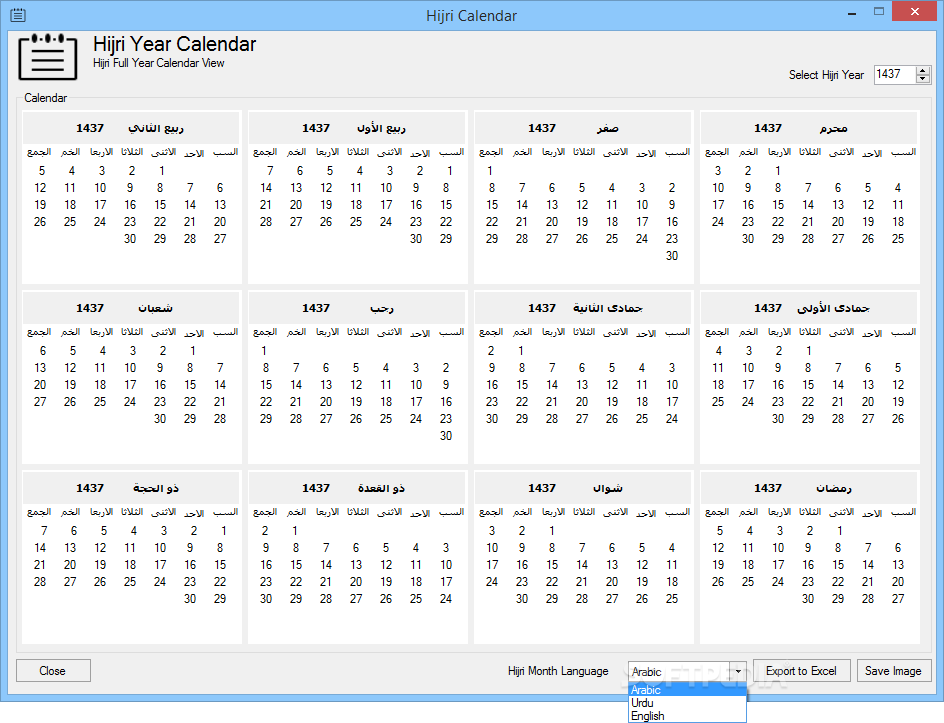Click day 30 in the Dhu al-Qadah month
This screenshot has width=944, height=723.
266,599
